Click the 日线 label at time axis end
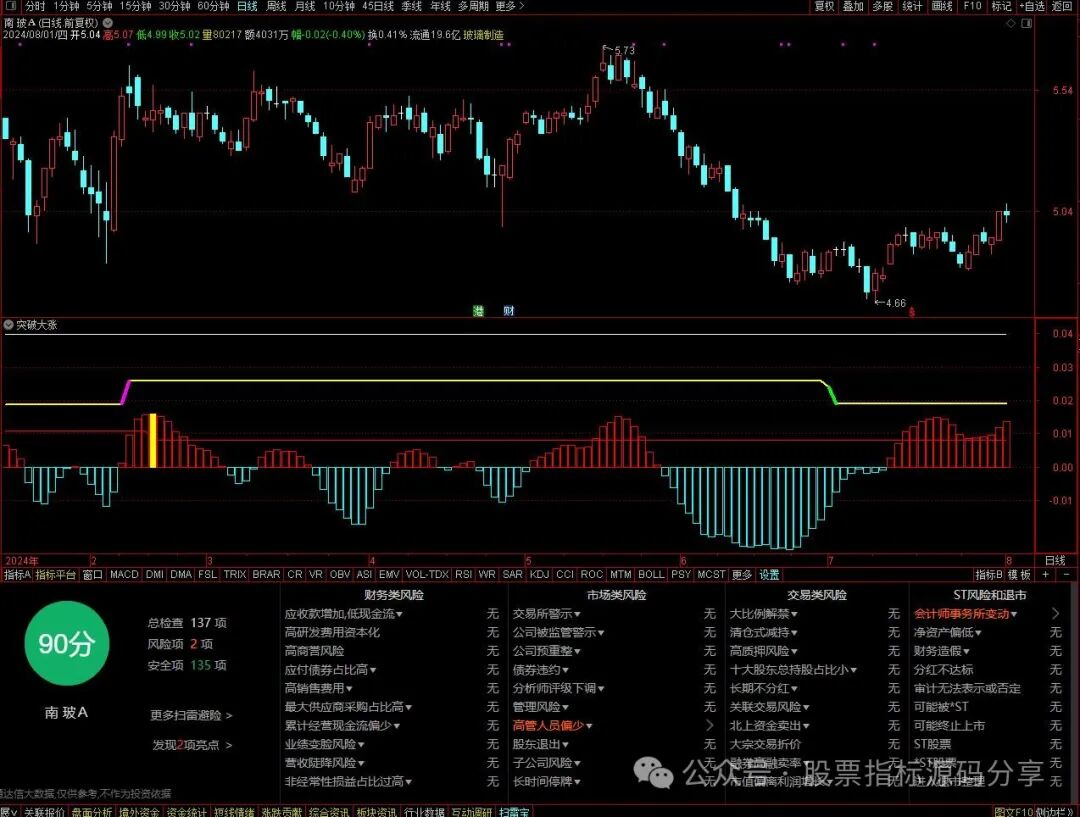 1055,560
